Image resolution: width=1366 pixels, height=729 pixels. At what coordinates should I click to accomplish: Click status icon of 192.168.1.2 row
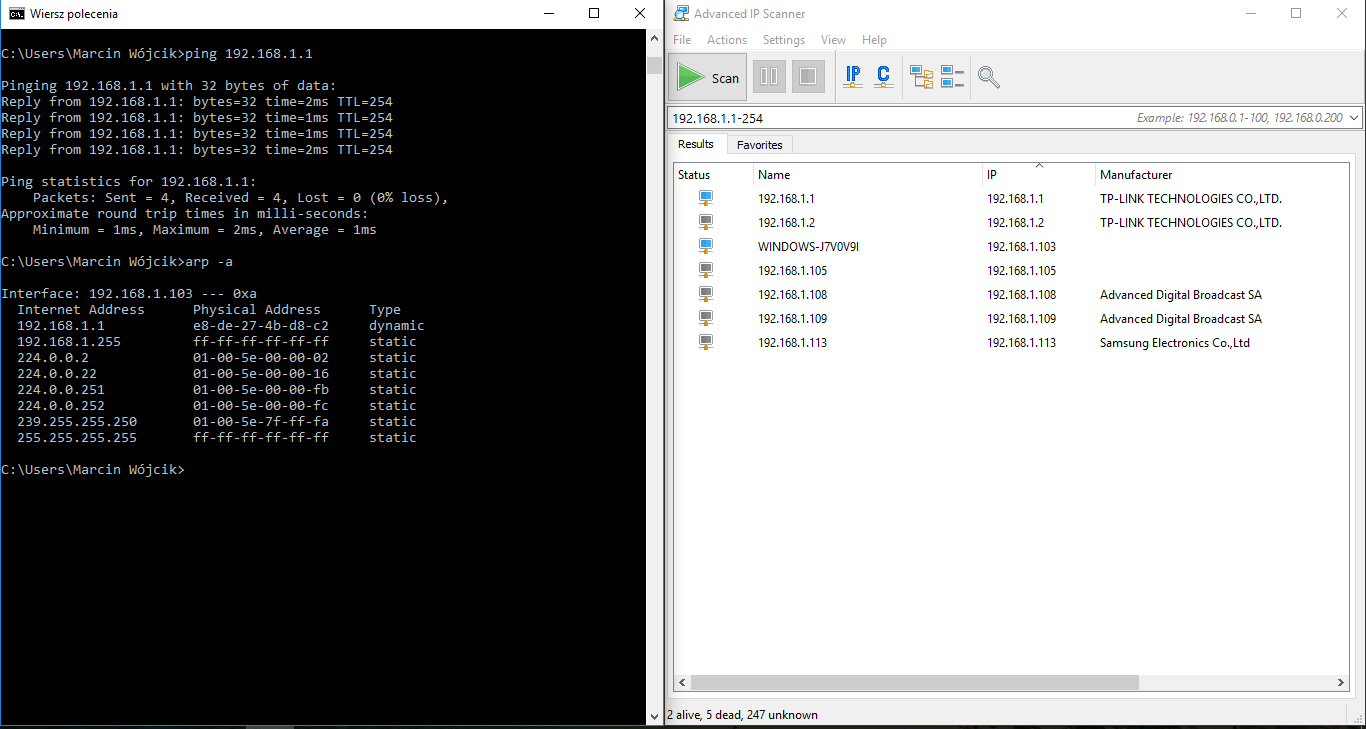point(706,222)
